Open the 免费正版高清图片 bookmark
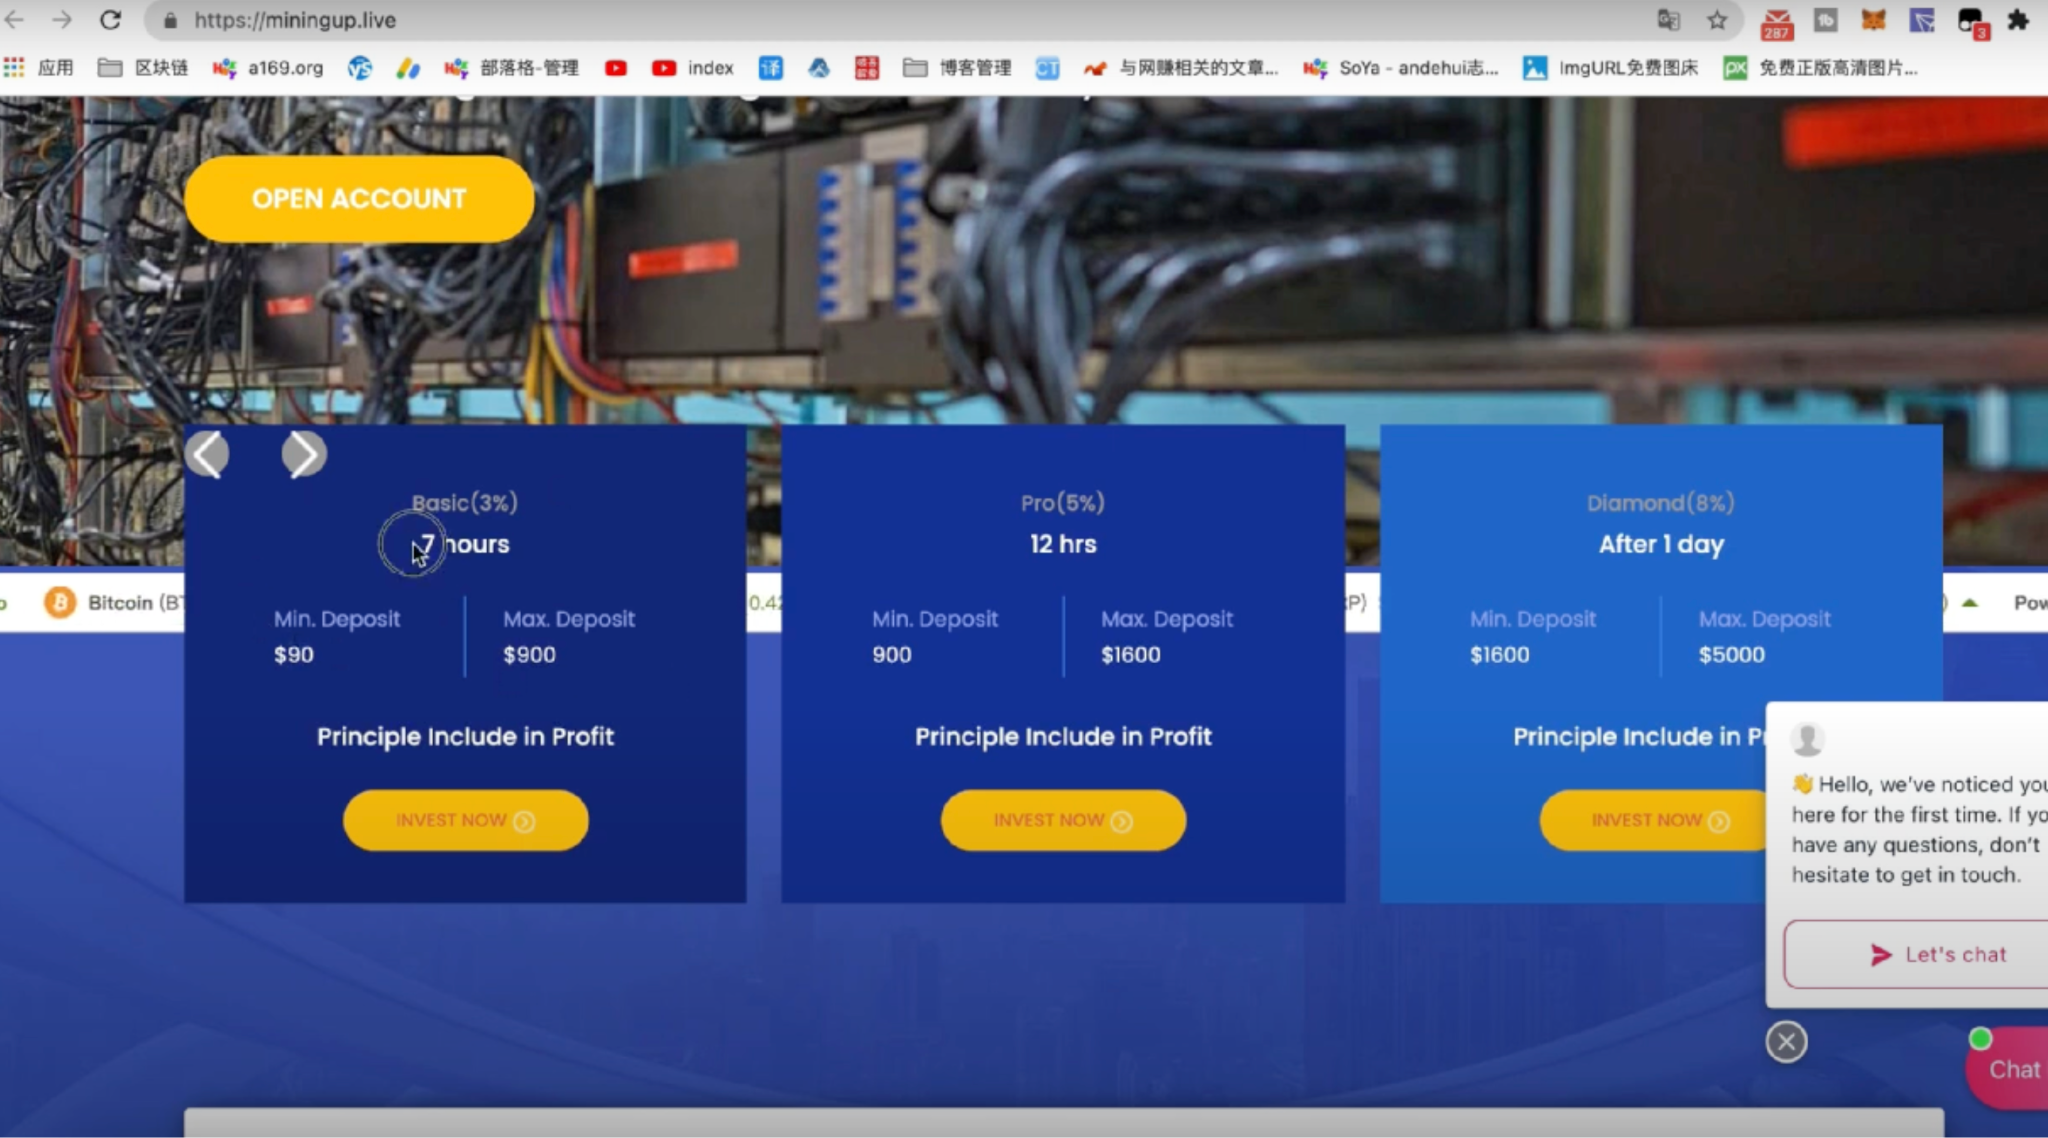The width and height of the screenshot is (2048, 1138). (1821, 68)
